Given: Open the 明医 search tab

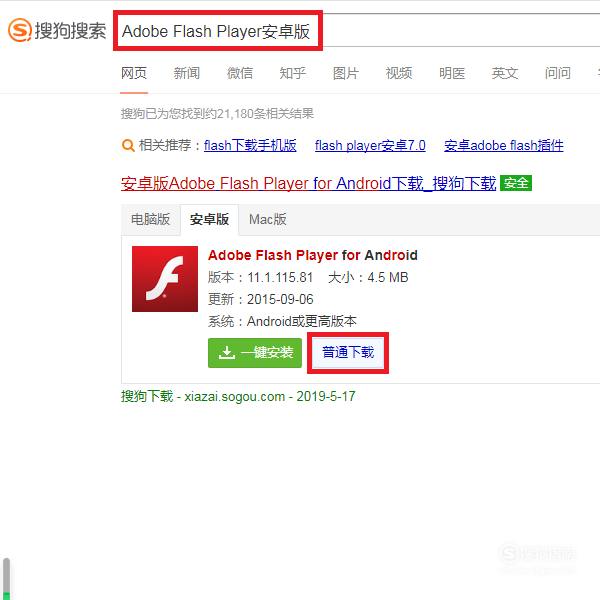Looking at the screenshot, I should (452, 73).
